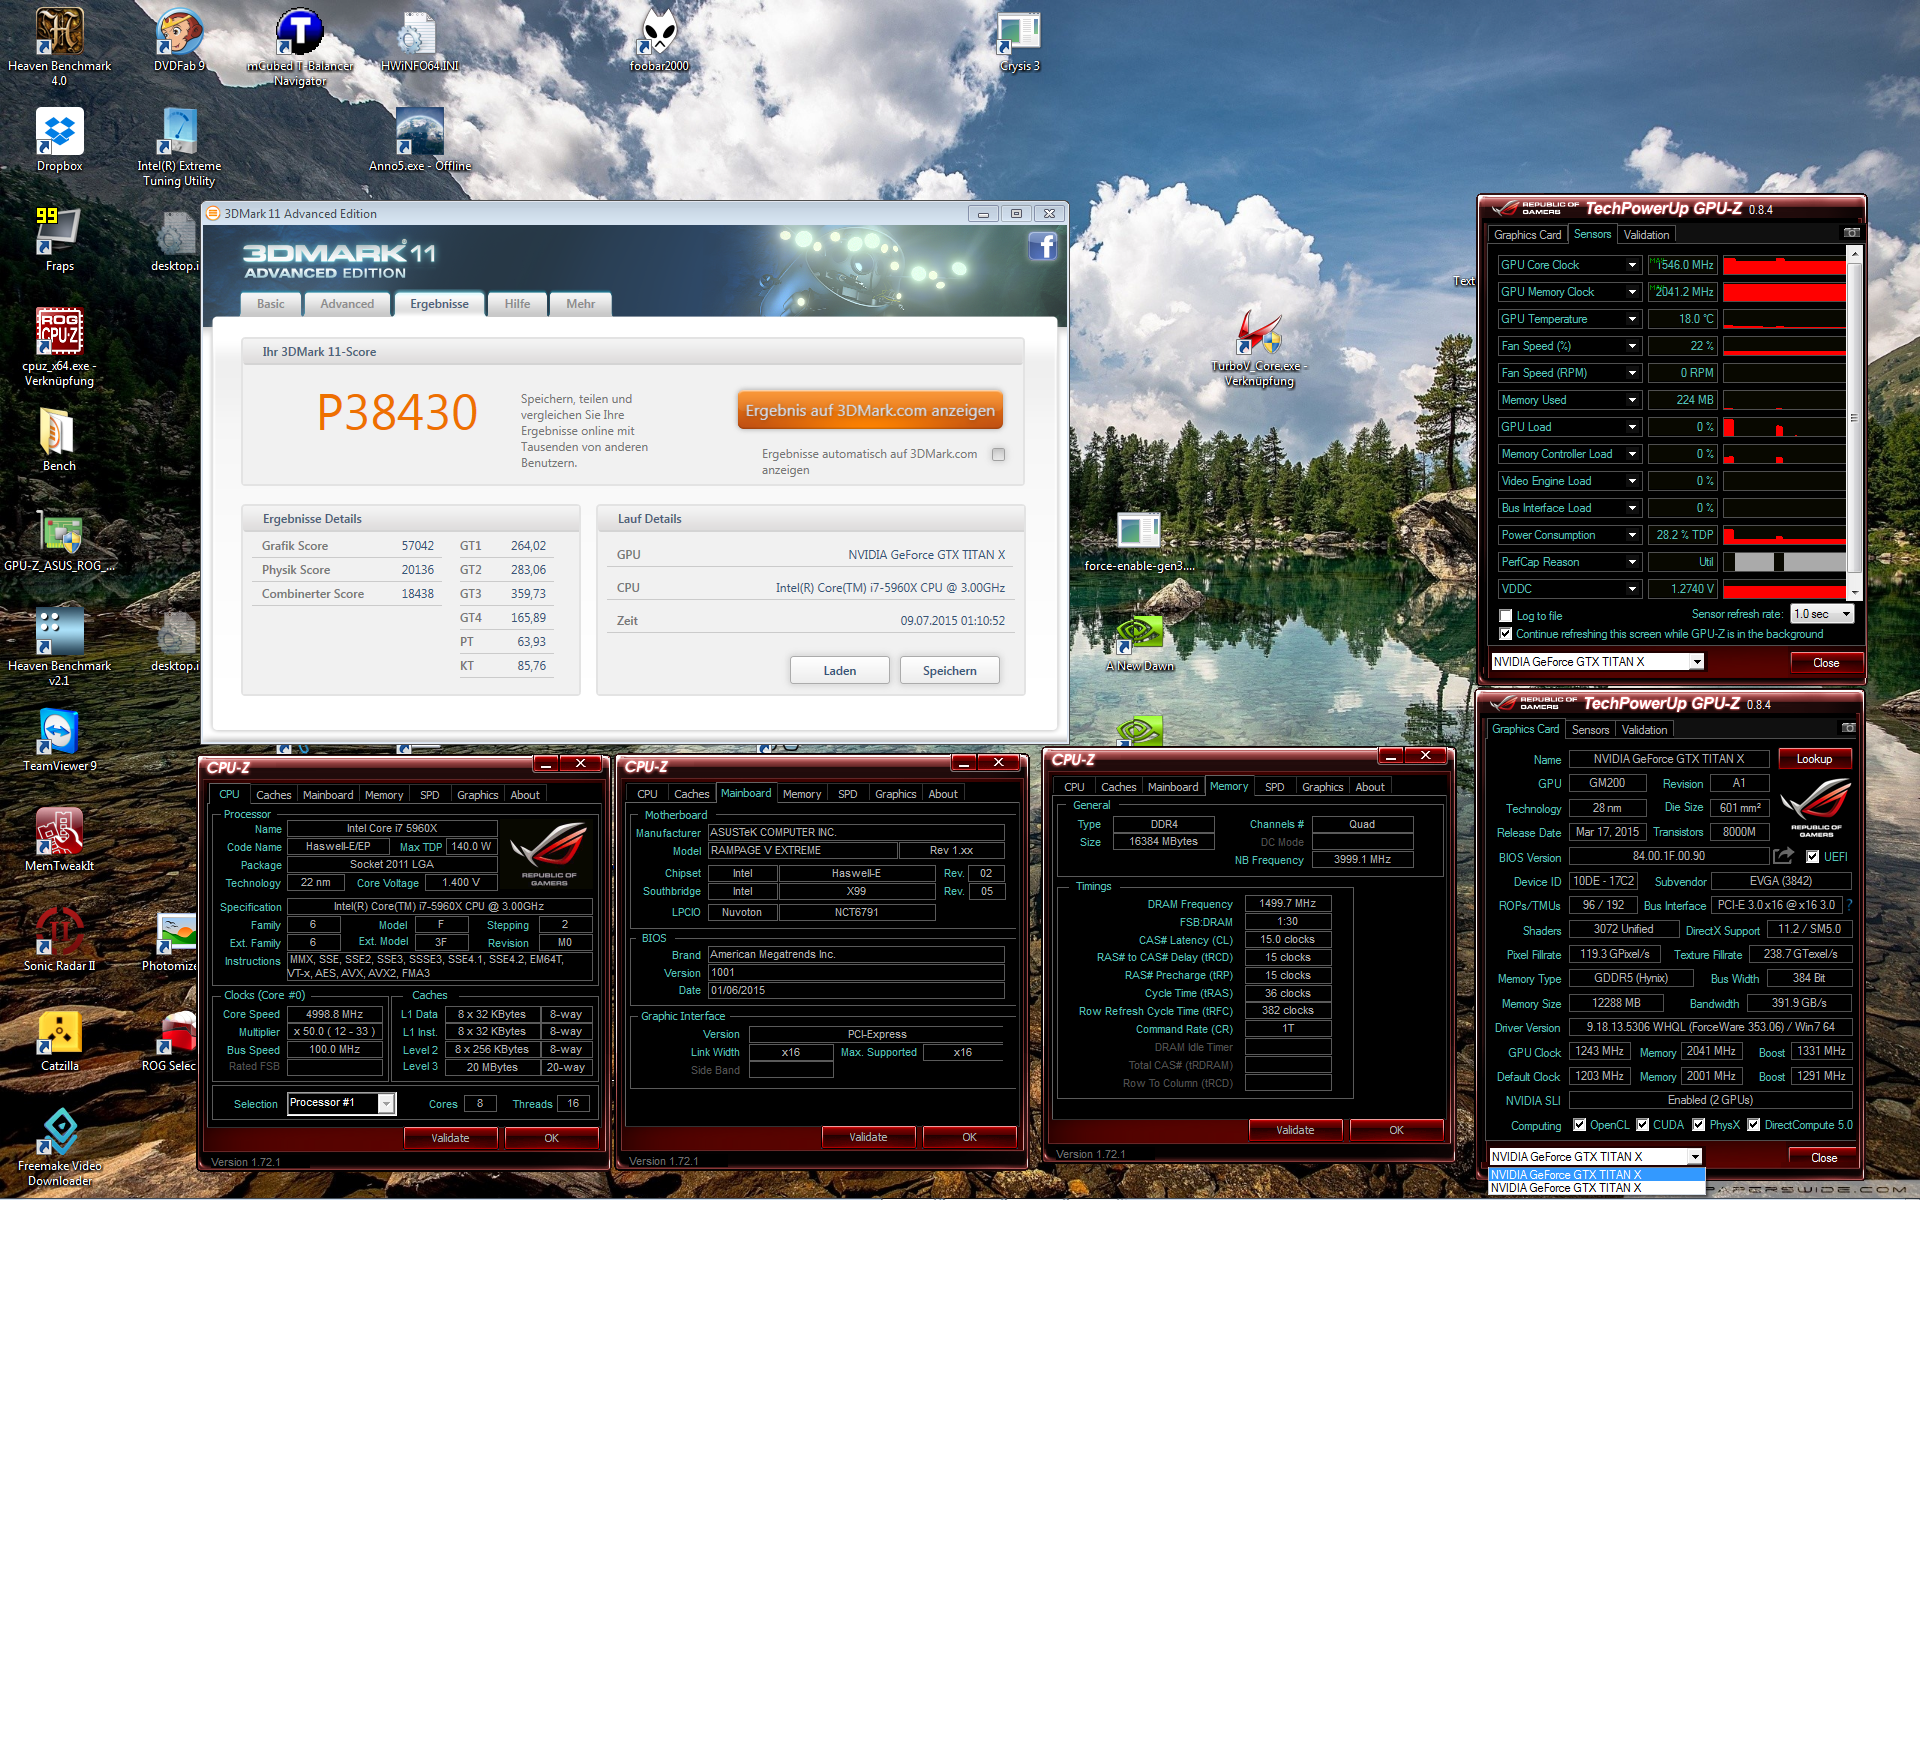
Task: Click Laden button in Lauf Details
Action: [839, 670]
